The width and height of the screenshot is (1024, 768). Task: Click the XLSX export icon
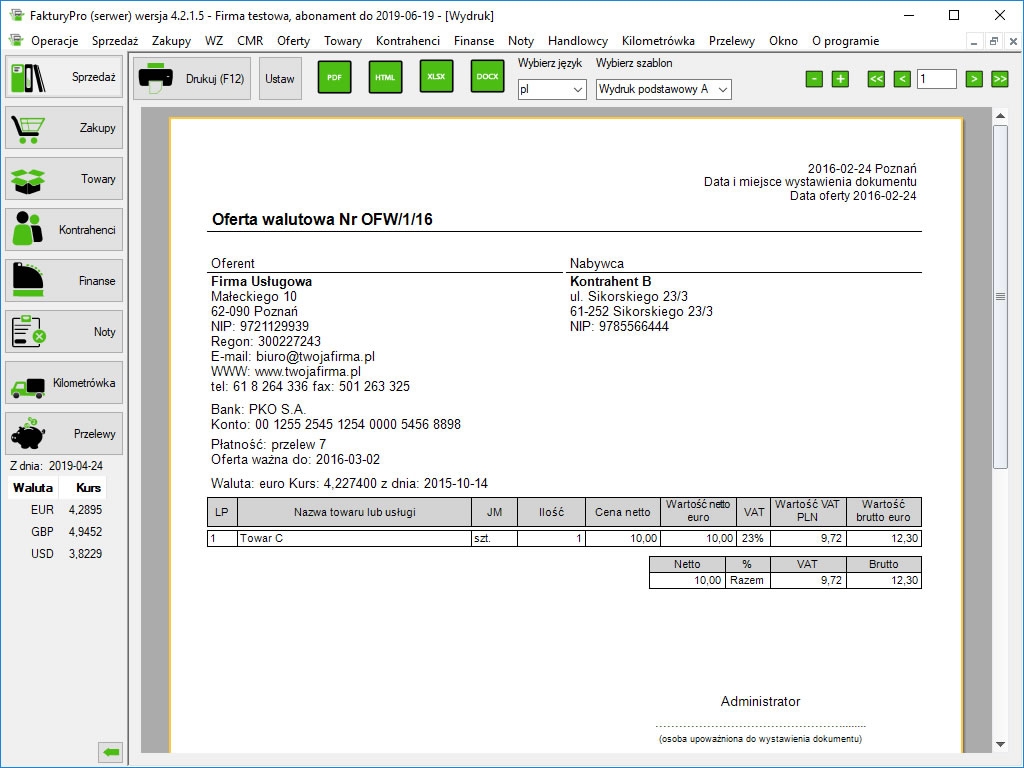436,77
